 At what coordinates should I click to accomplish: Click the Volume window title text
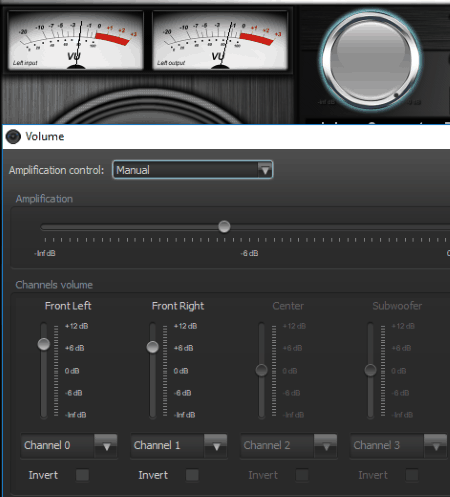(45, 137)
